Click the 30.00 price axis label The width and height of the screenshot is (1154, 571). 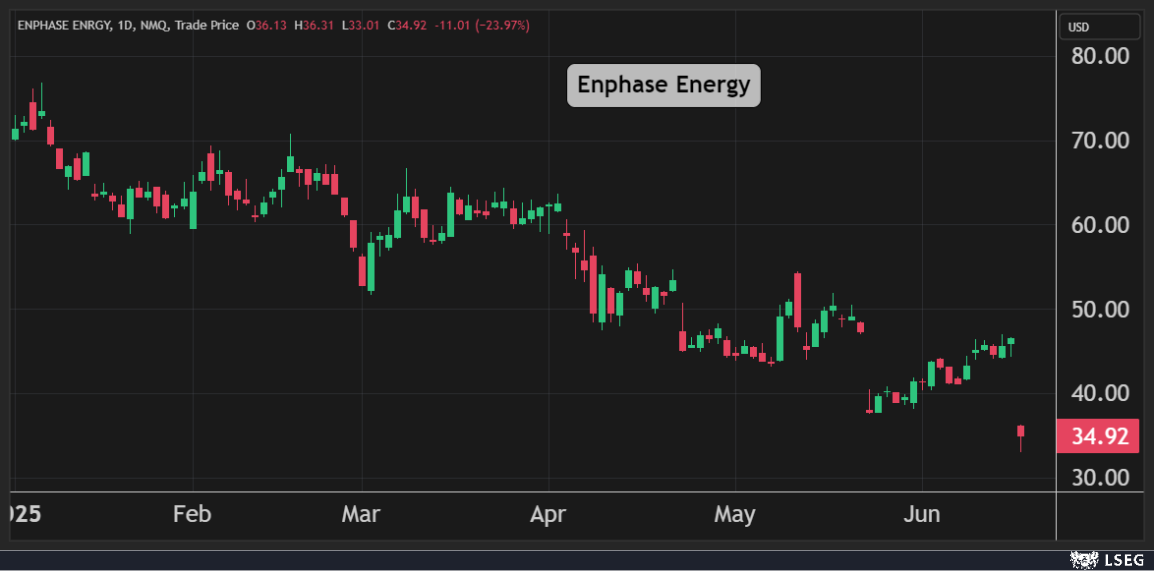tap(1100, 477)
